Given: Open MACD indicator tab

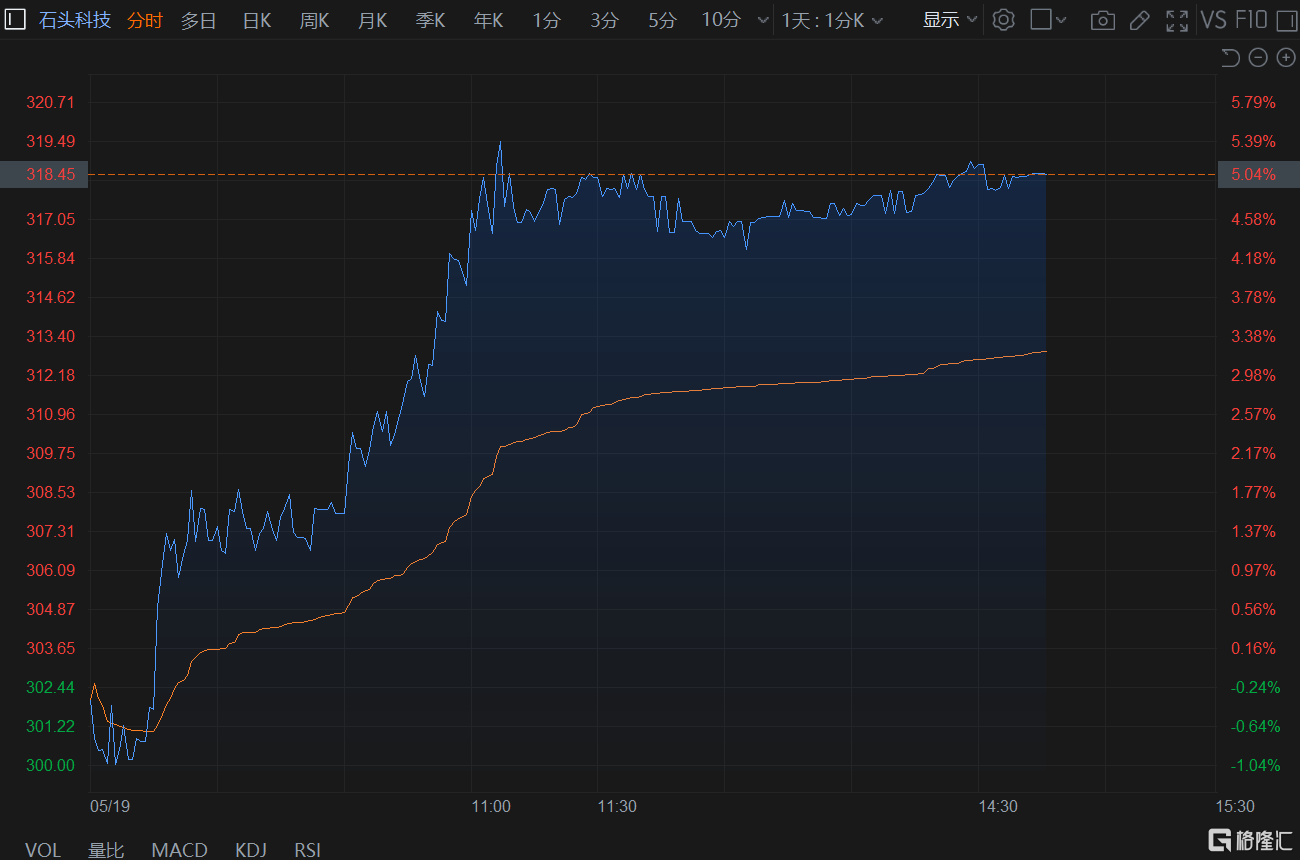Looking at the screenshot, I should tap(179, 850).
